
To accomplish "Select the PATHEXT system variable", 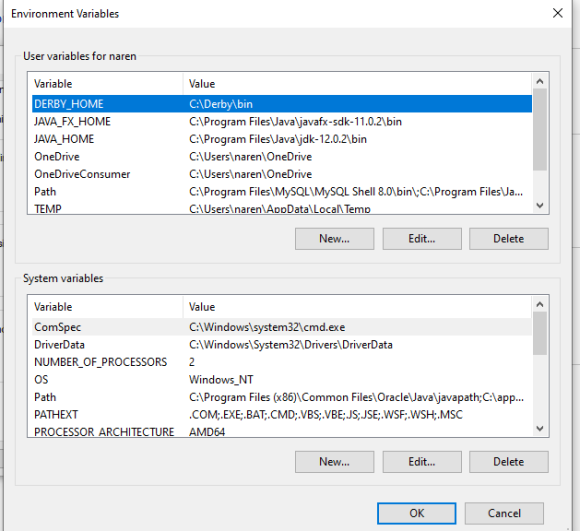I will [x=282, y=415].
